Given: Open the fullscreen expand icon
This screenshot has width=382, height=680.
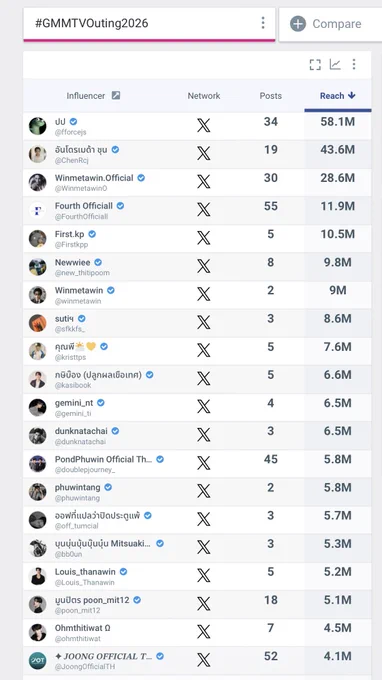Looking at the screenshot, I should click(x=315, y=65).
